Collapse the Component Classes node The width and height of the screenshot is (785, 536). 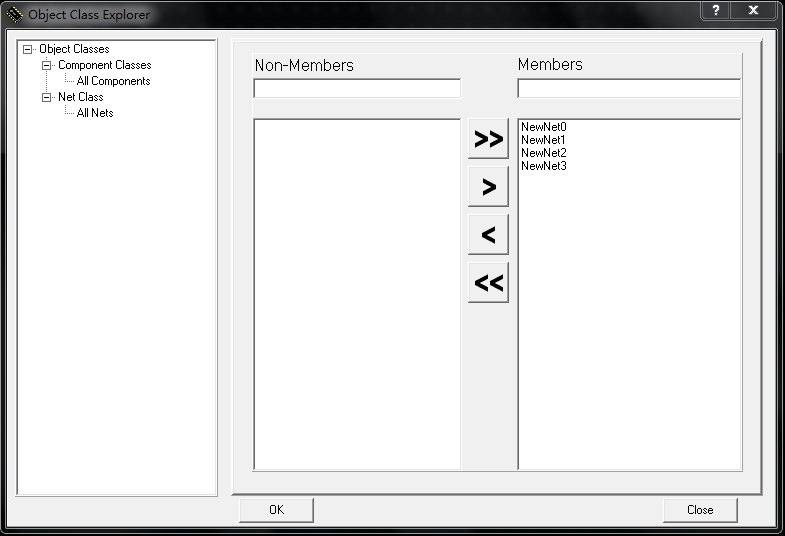coord(46,65)
